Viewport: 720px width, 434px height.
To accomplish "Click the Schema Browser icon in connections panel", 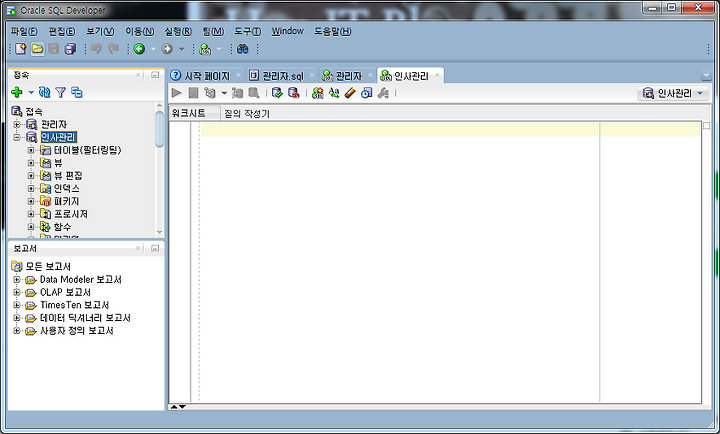I will (x=77, y=92).
